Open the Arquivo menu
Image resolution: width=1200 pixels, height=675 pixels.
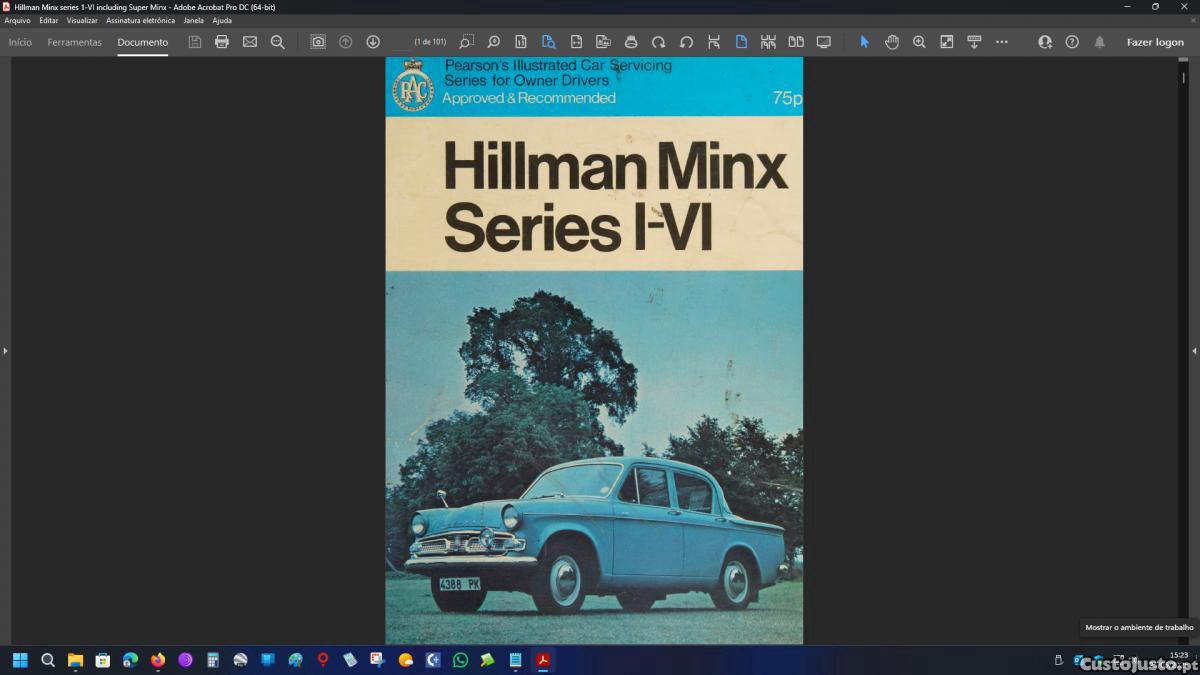tap(17, 20)
